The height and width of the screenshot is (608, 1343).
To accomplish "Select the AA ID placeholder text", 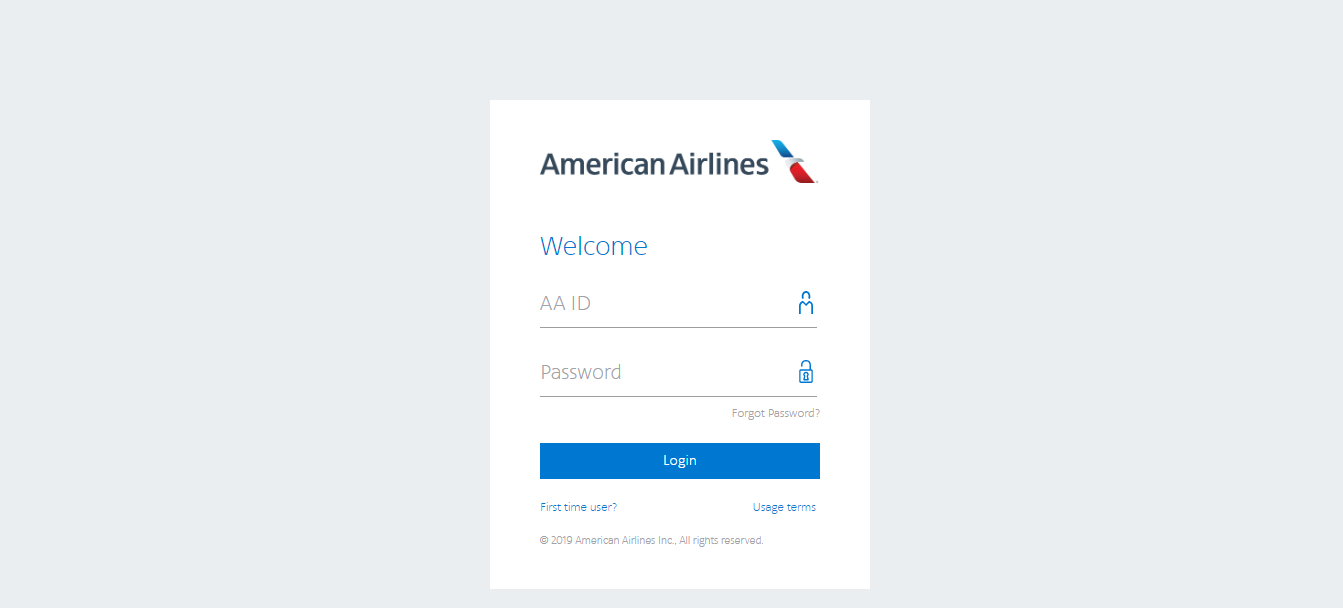I will point(566,303).
